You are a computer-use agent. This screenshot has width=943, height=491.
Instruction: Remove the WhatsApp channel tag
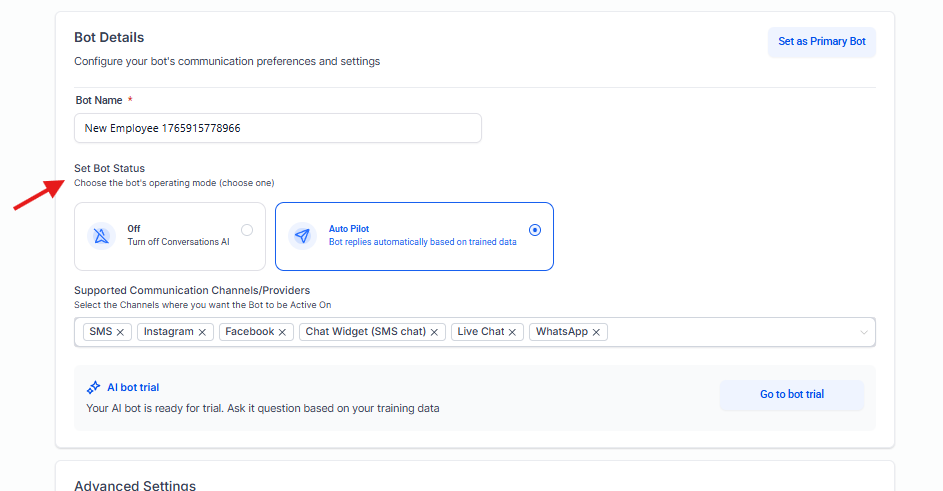pyautogui.click(x=597, y=332)
